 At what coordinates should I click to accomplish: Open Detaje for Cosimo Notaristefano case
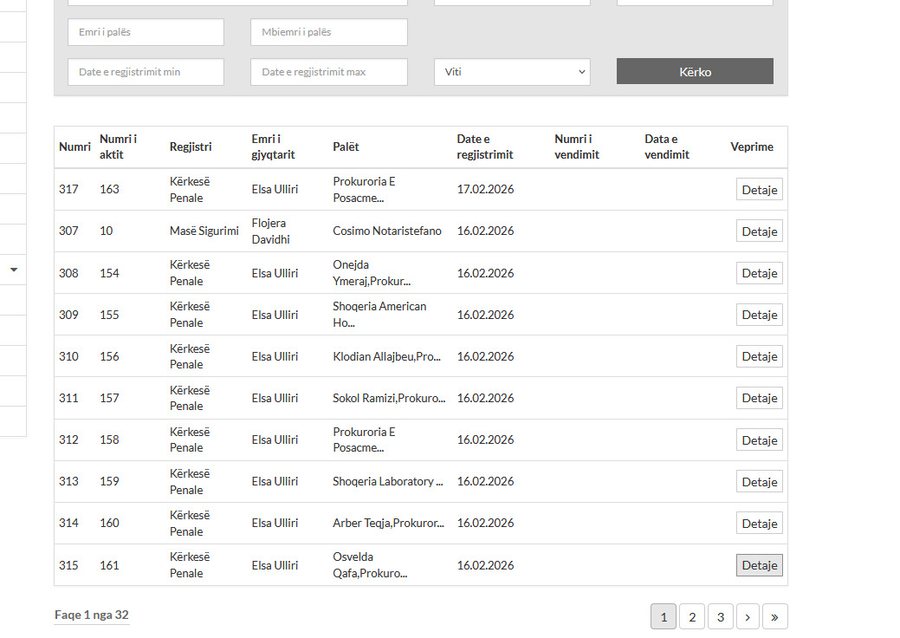coord(759,231)
